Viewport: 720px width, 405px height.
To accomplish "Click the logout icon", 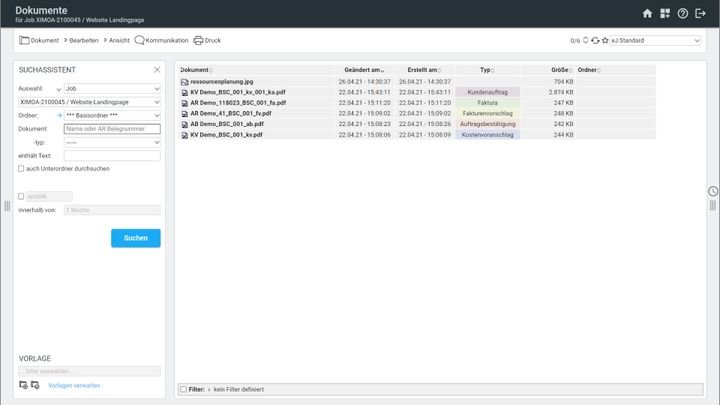I will (x=700, y=13).
